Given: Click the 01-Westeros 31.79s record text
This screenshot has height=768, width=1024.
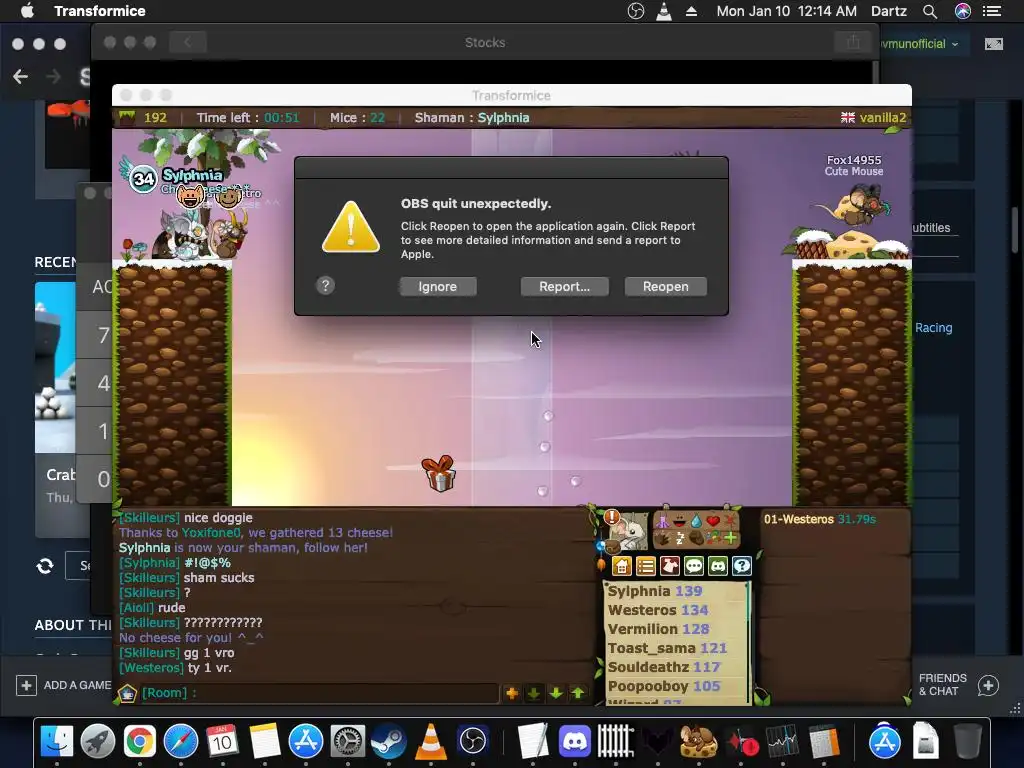Looking at the screenshot, I should pos(820,519).
